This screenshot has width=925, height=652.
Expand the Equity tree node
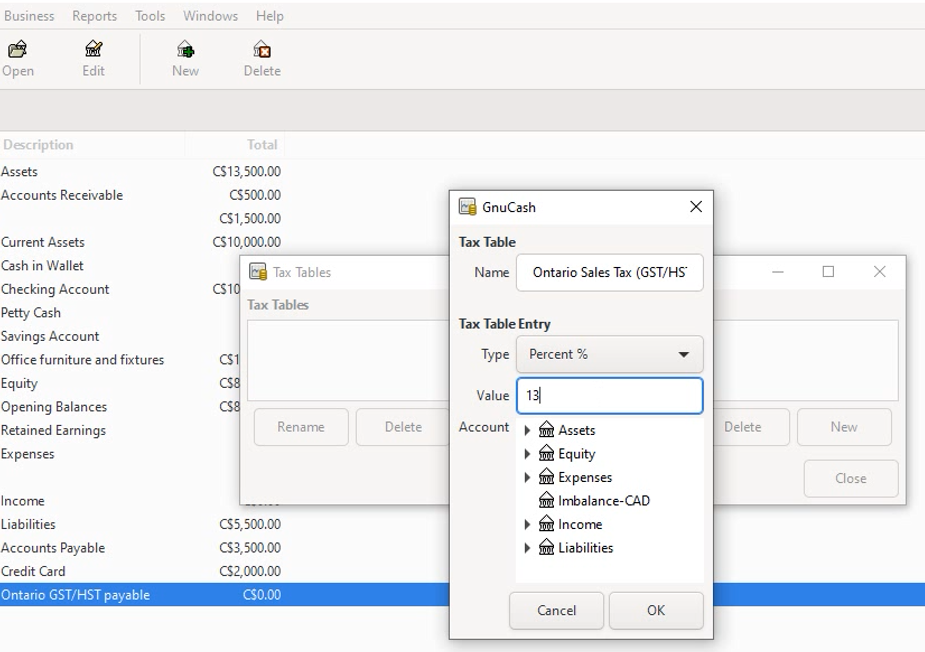tap(527, 454)
